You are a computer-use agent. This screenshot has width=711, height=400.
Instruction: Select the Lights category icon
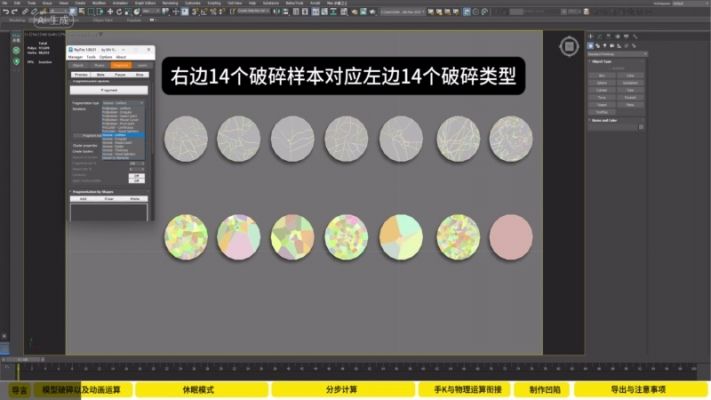click(x=605, y=46)
